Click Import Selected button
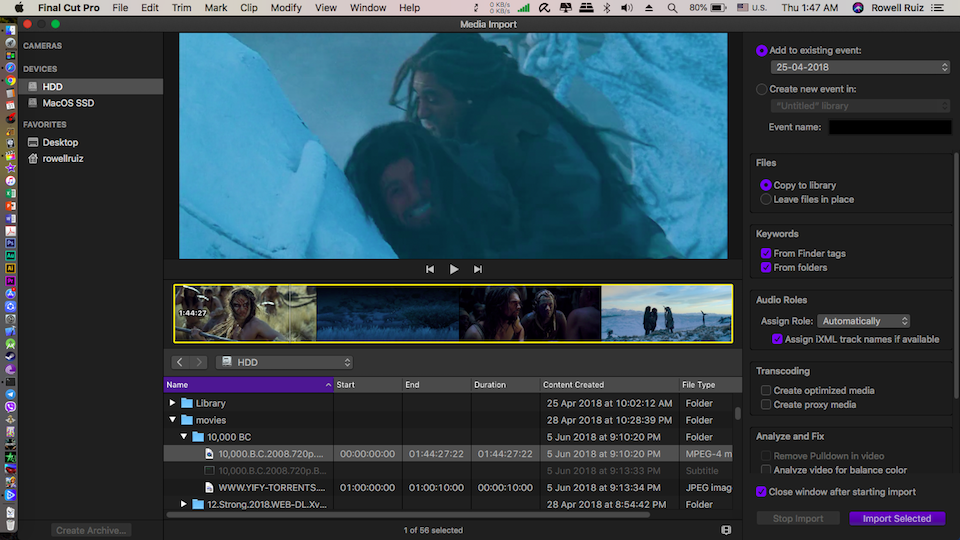960x540 pixels. click(897, 519)
